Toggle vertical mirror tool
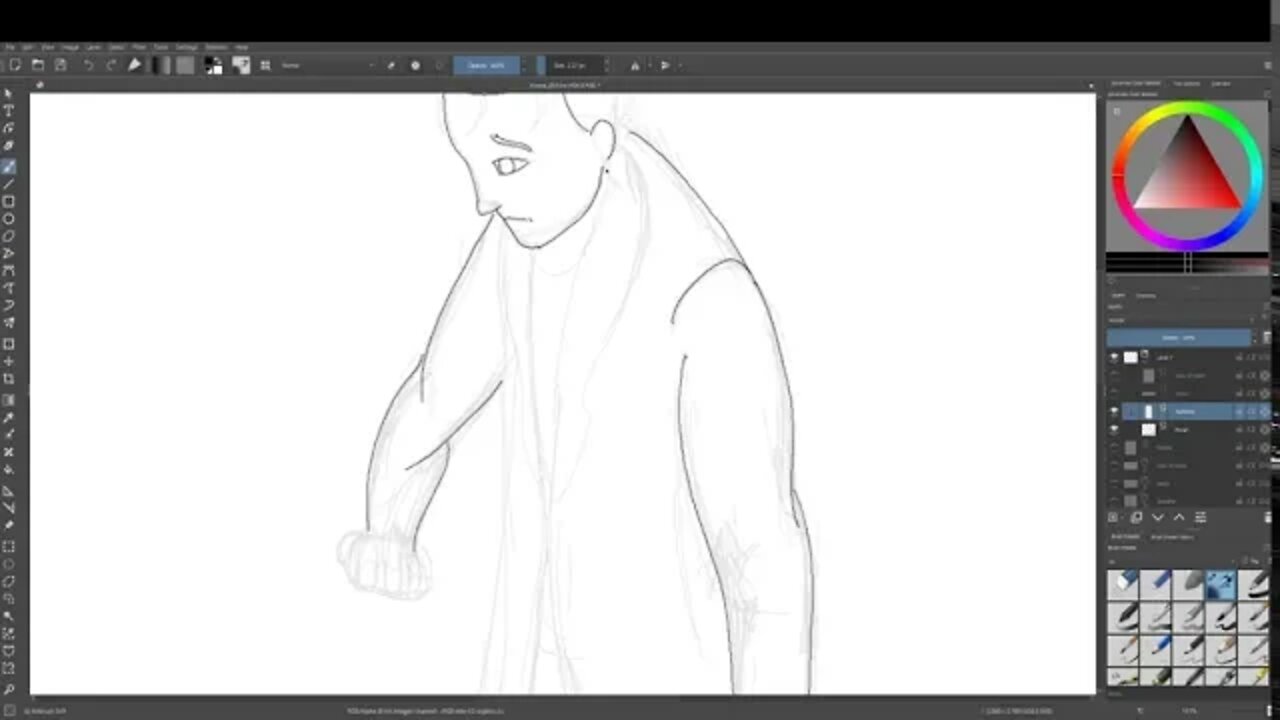 (x=665, y=65)
